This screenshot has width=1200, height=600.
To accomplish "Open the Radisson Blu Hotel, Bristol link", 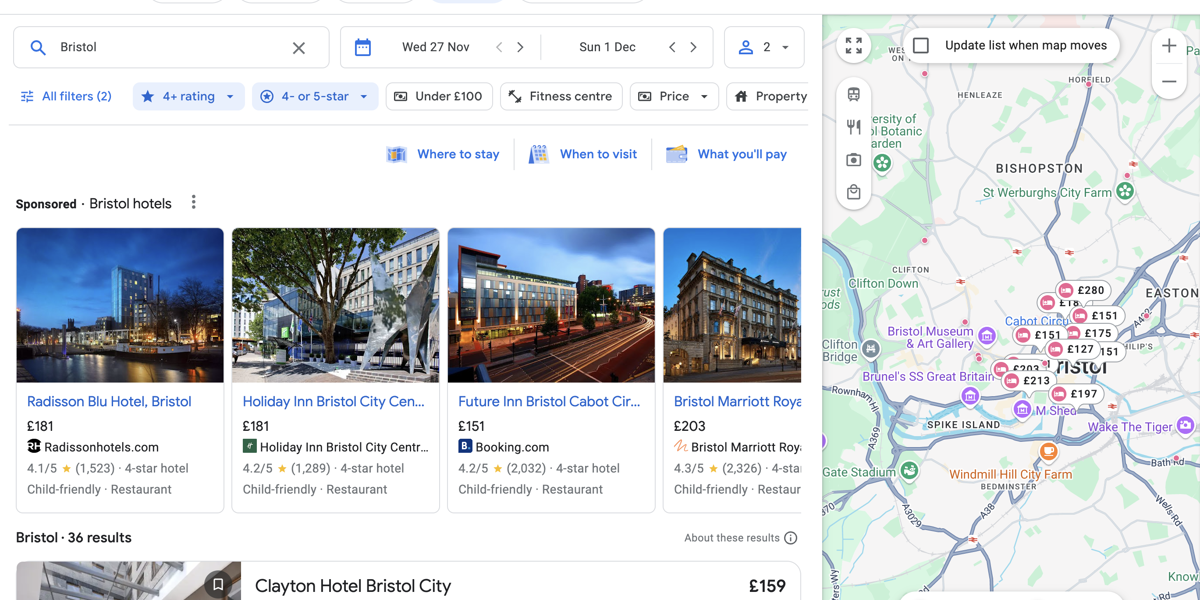I will pyautogui.click(x=108, y=401).
